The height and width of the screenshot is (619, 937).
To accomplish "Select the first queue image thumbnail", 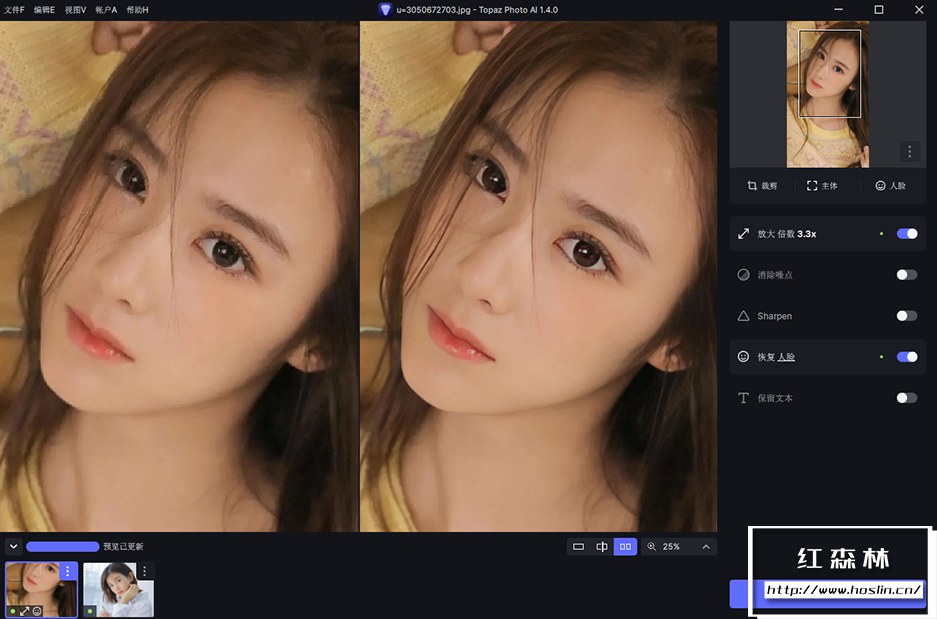I will click(41, 590).
